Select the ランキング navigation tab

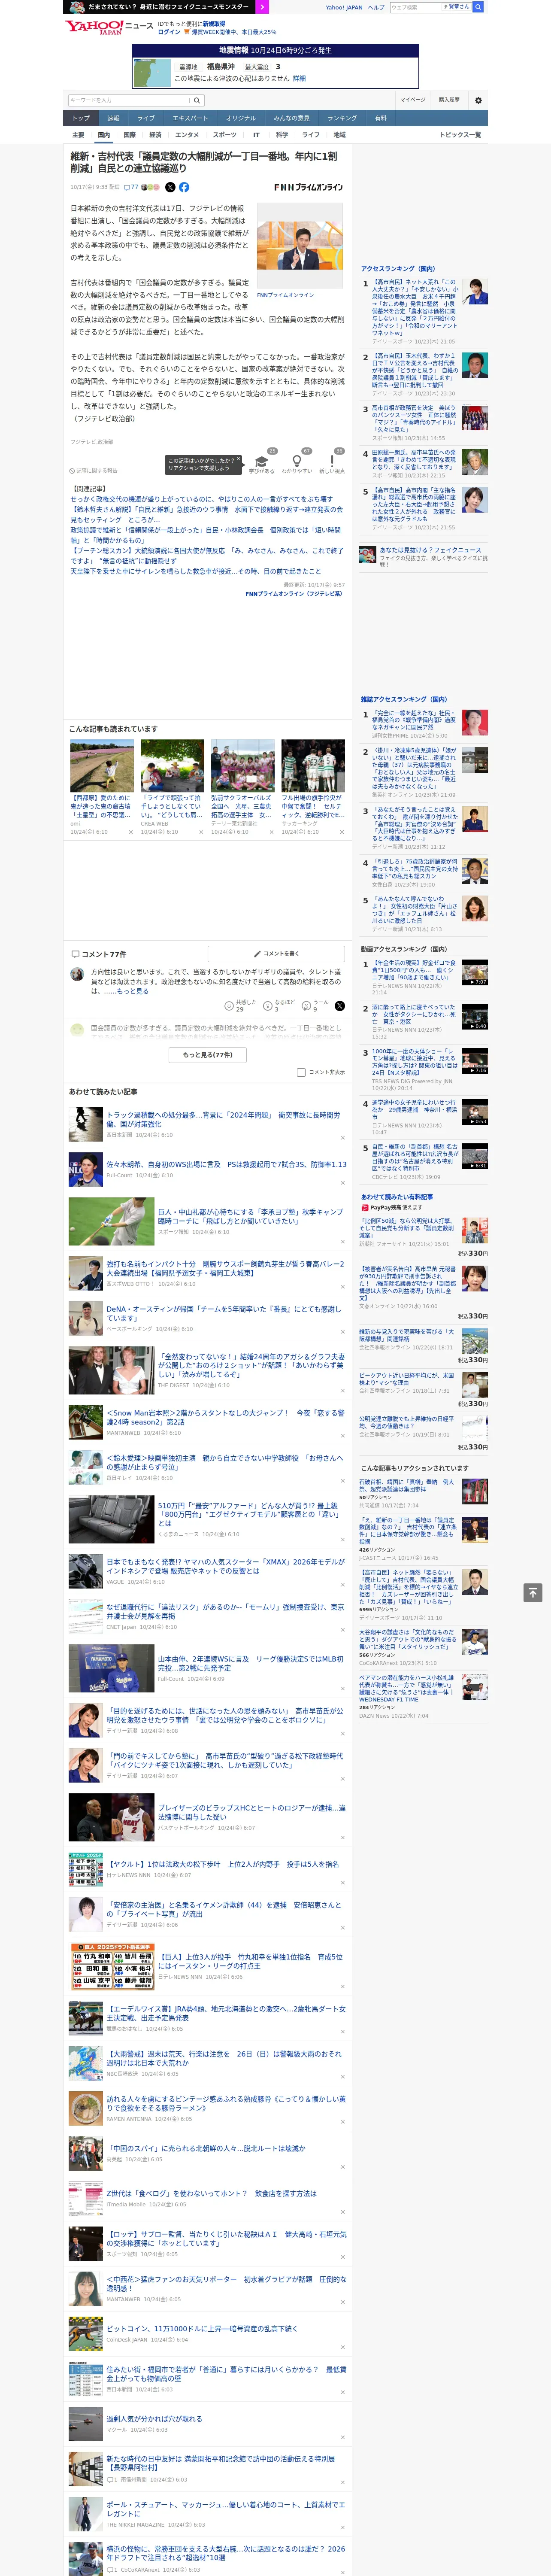coord(342,118)
